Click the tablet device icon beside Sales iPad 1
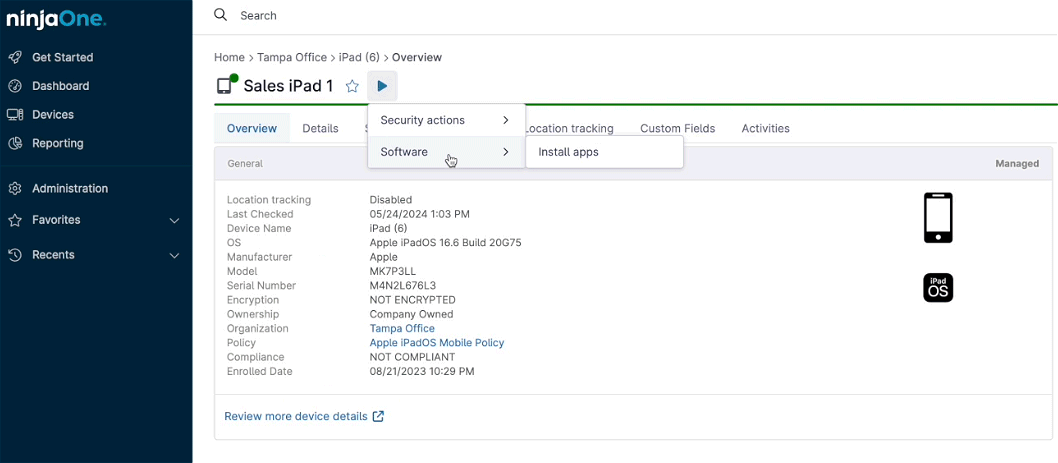1058x463 pixels. point(226,85)
